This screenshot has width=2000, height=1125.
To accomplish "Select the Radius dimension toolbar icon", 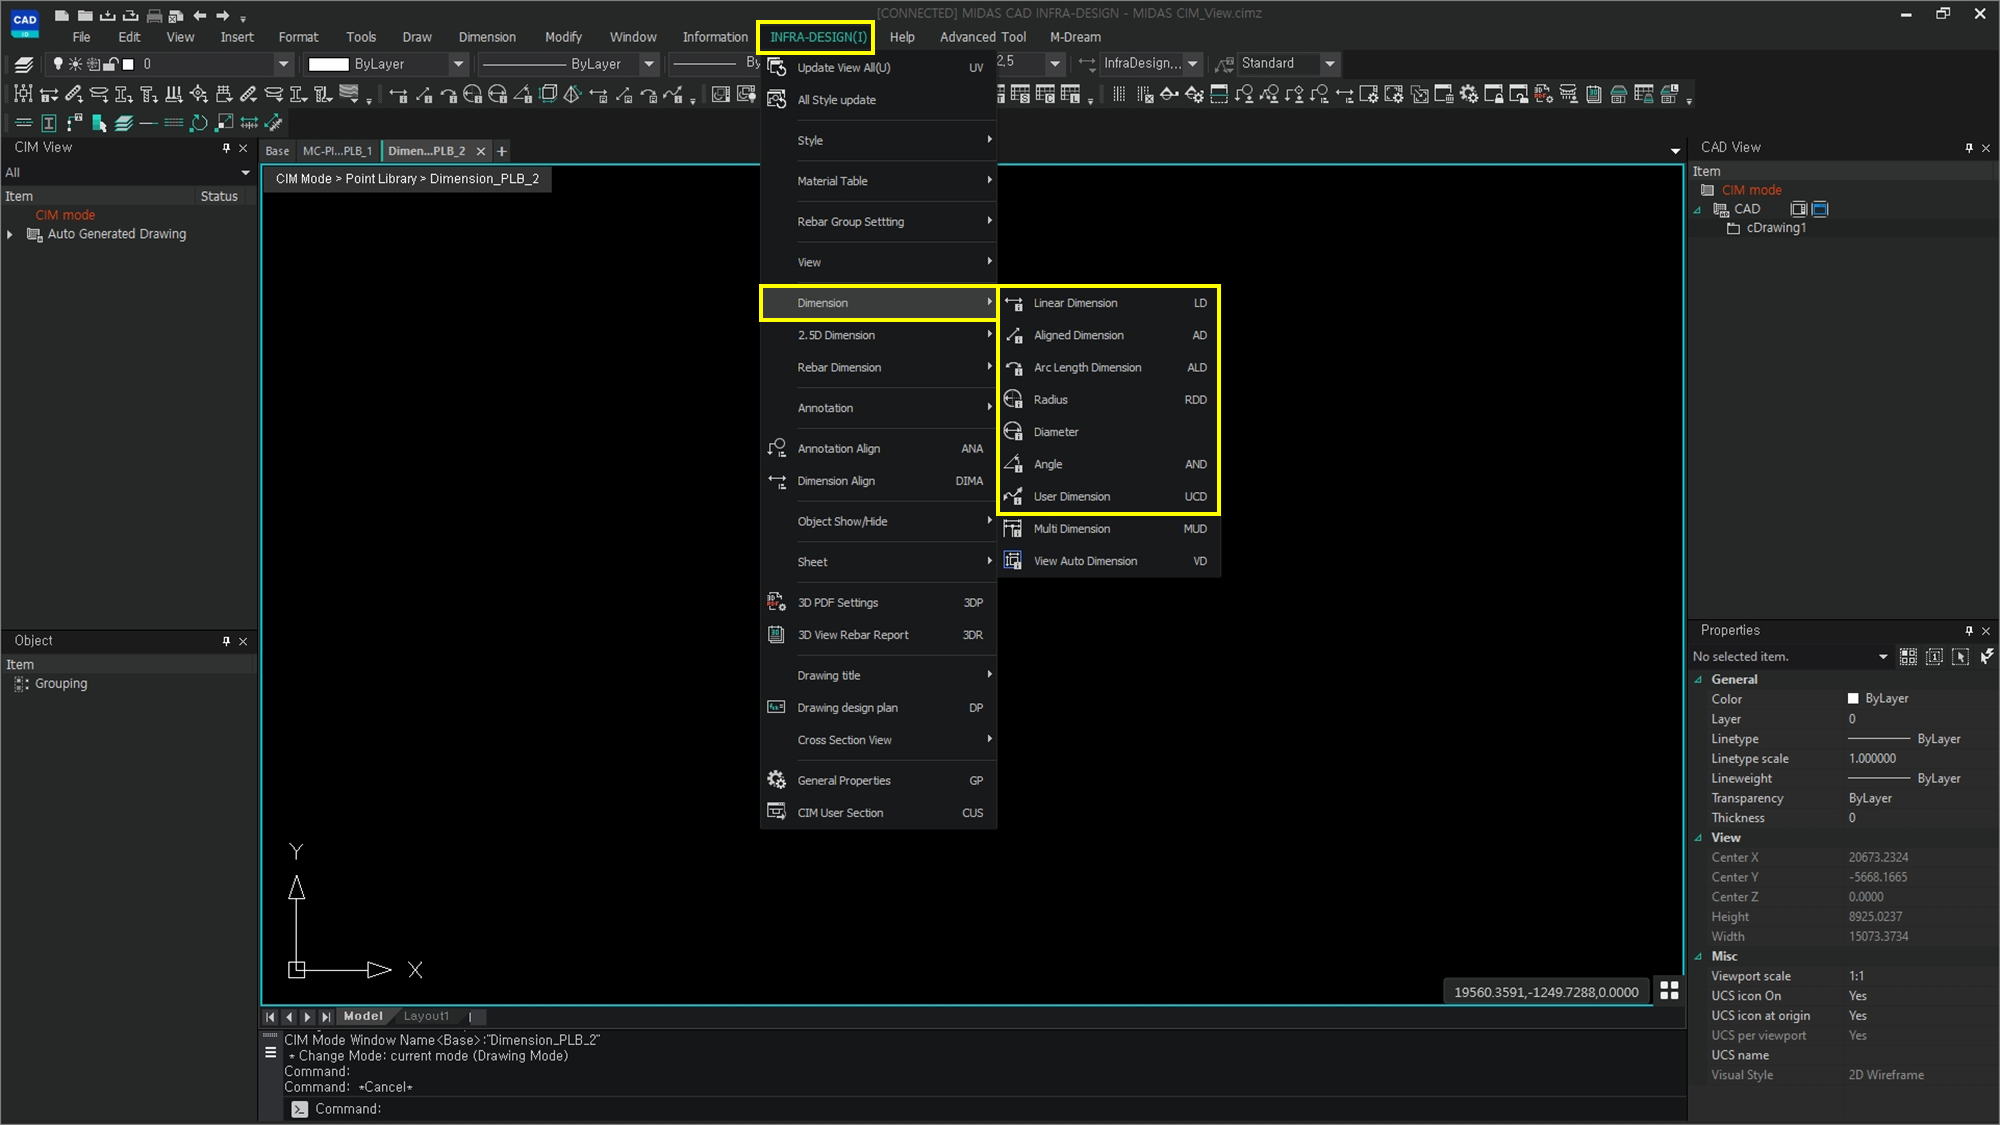I will click(473, 95).
